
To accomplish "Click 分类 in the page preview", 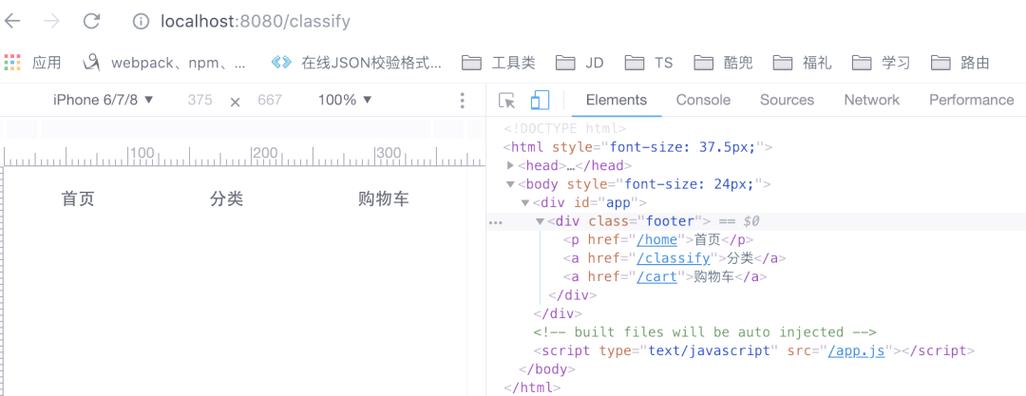I will (x=226, y=199).
